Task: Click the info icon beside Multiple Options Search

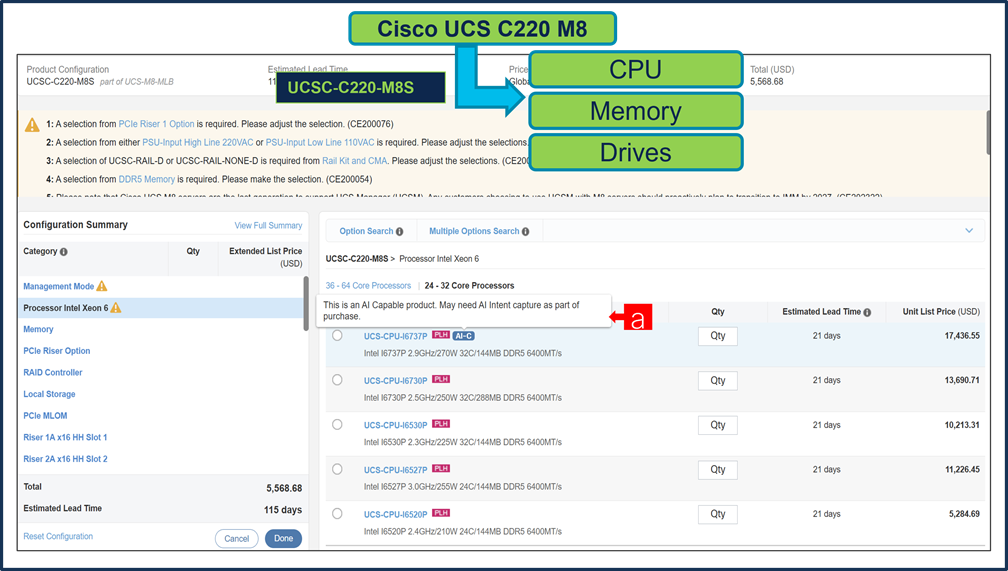Action: pos(525,231)
